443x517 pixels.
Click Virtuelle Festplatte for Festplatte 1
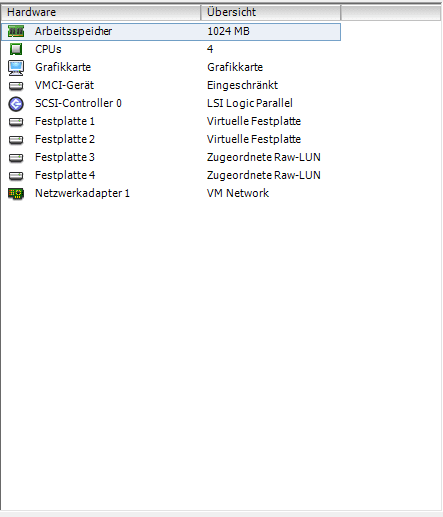[x=254, y=121]
